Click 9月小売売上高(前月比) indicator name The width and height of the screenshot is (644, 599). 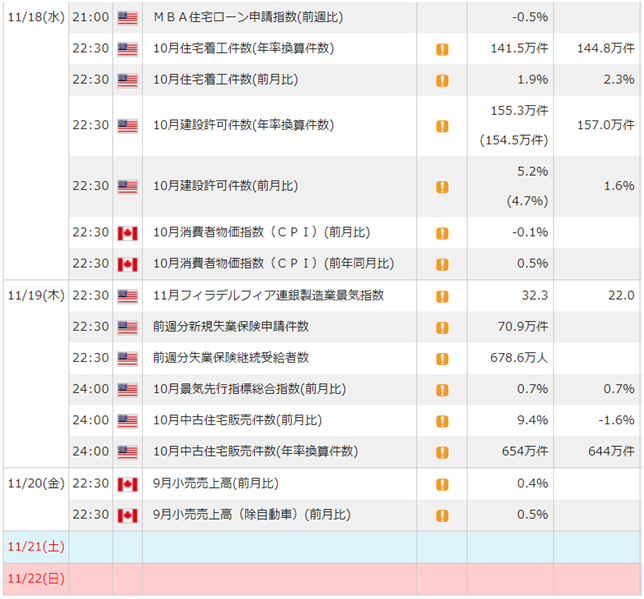[216, 484]
